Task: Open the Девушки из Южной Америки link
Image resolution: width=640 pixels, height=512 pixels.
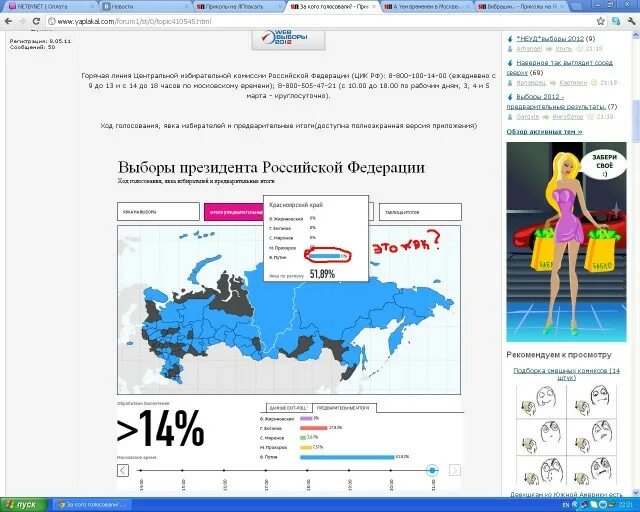Action: [x=566, y=494]
